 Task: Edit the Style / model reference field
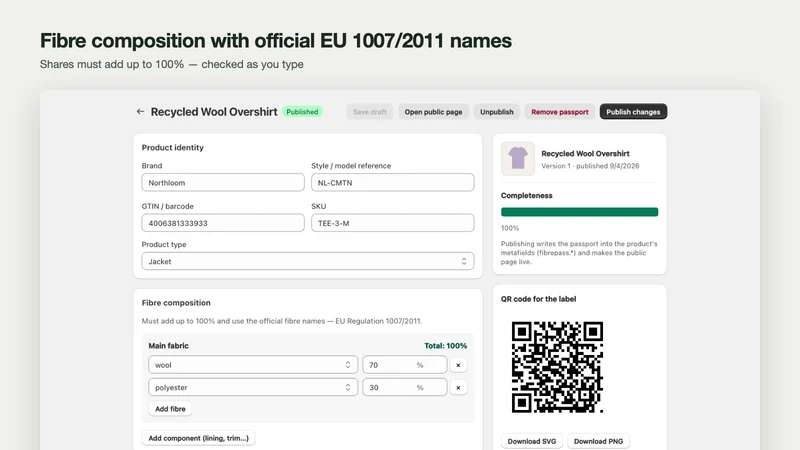[392, 183]
